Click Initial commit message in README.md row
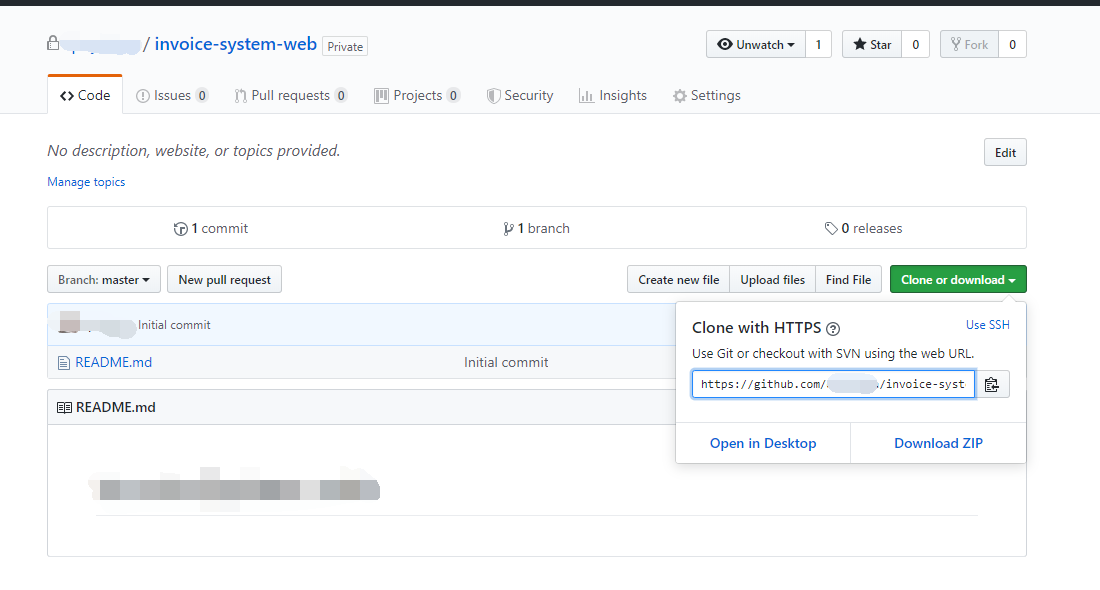 (506, 363)
